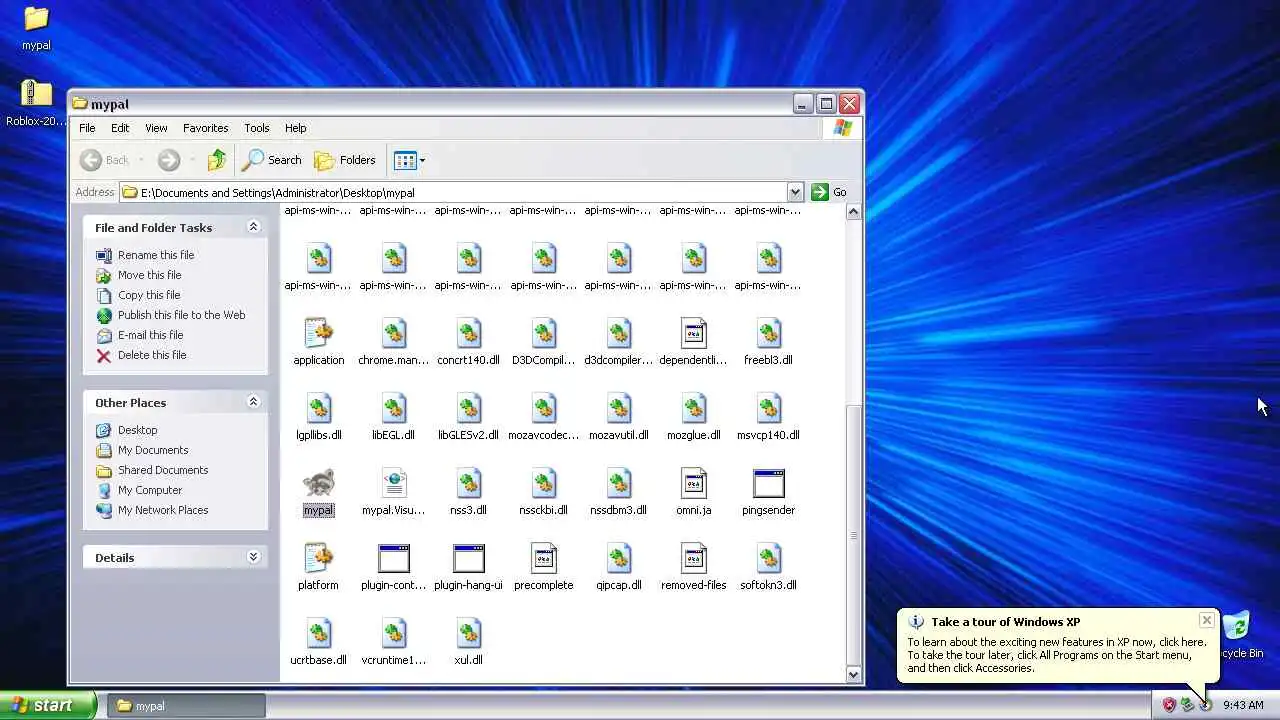Click the Windows Start button
1280x720 pixels.
48,705
